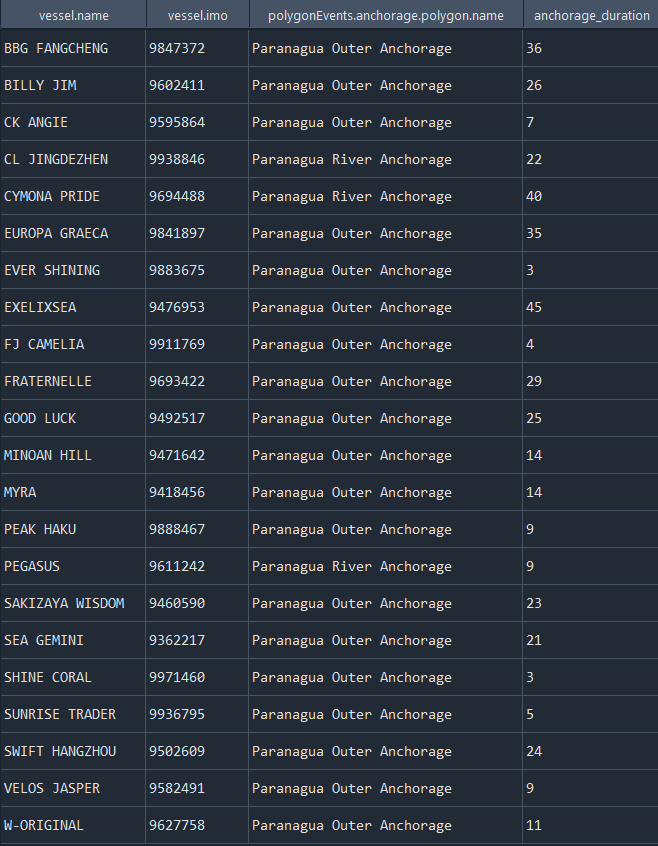Click the vessel.imo column header
This screenshot has width=658, height=846.
(197, 15)
